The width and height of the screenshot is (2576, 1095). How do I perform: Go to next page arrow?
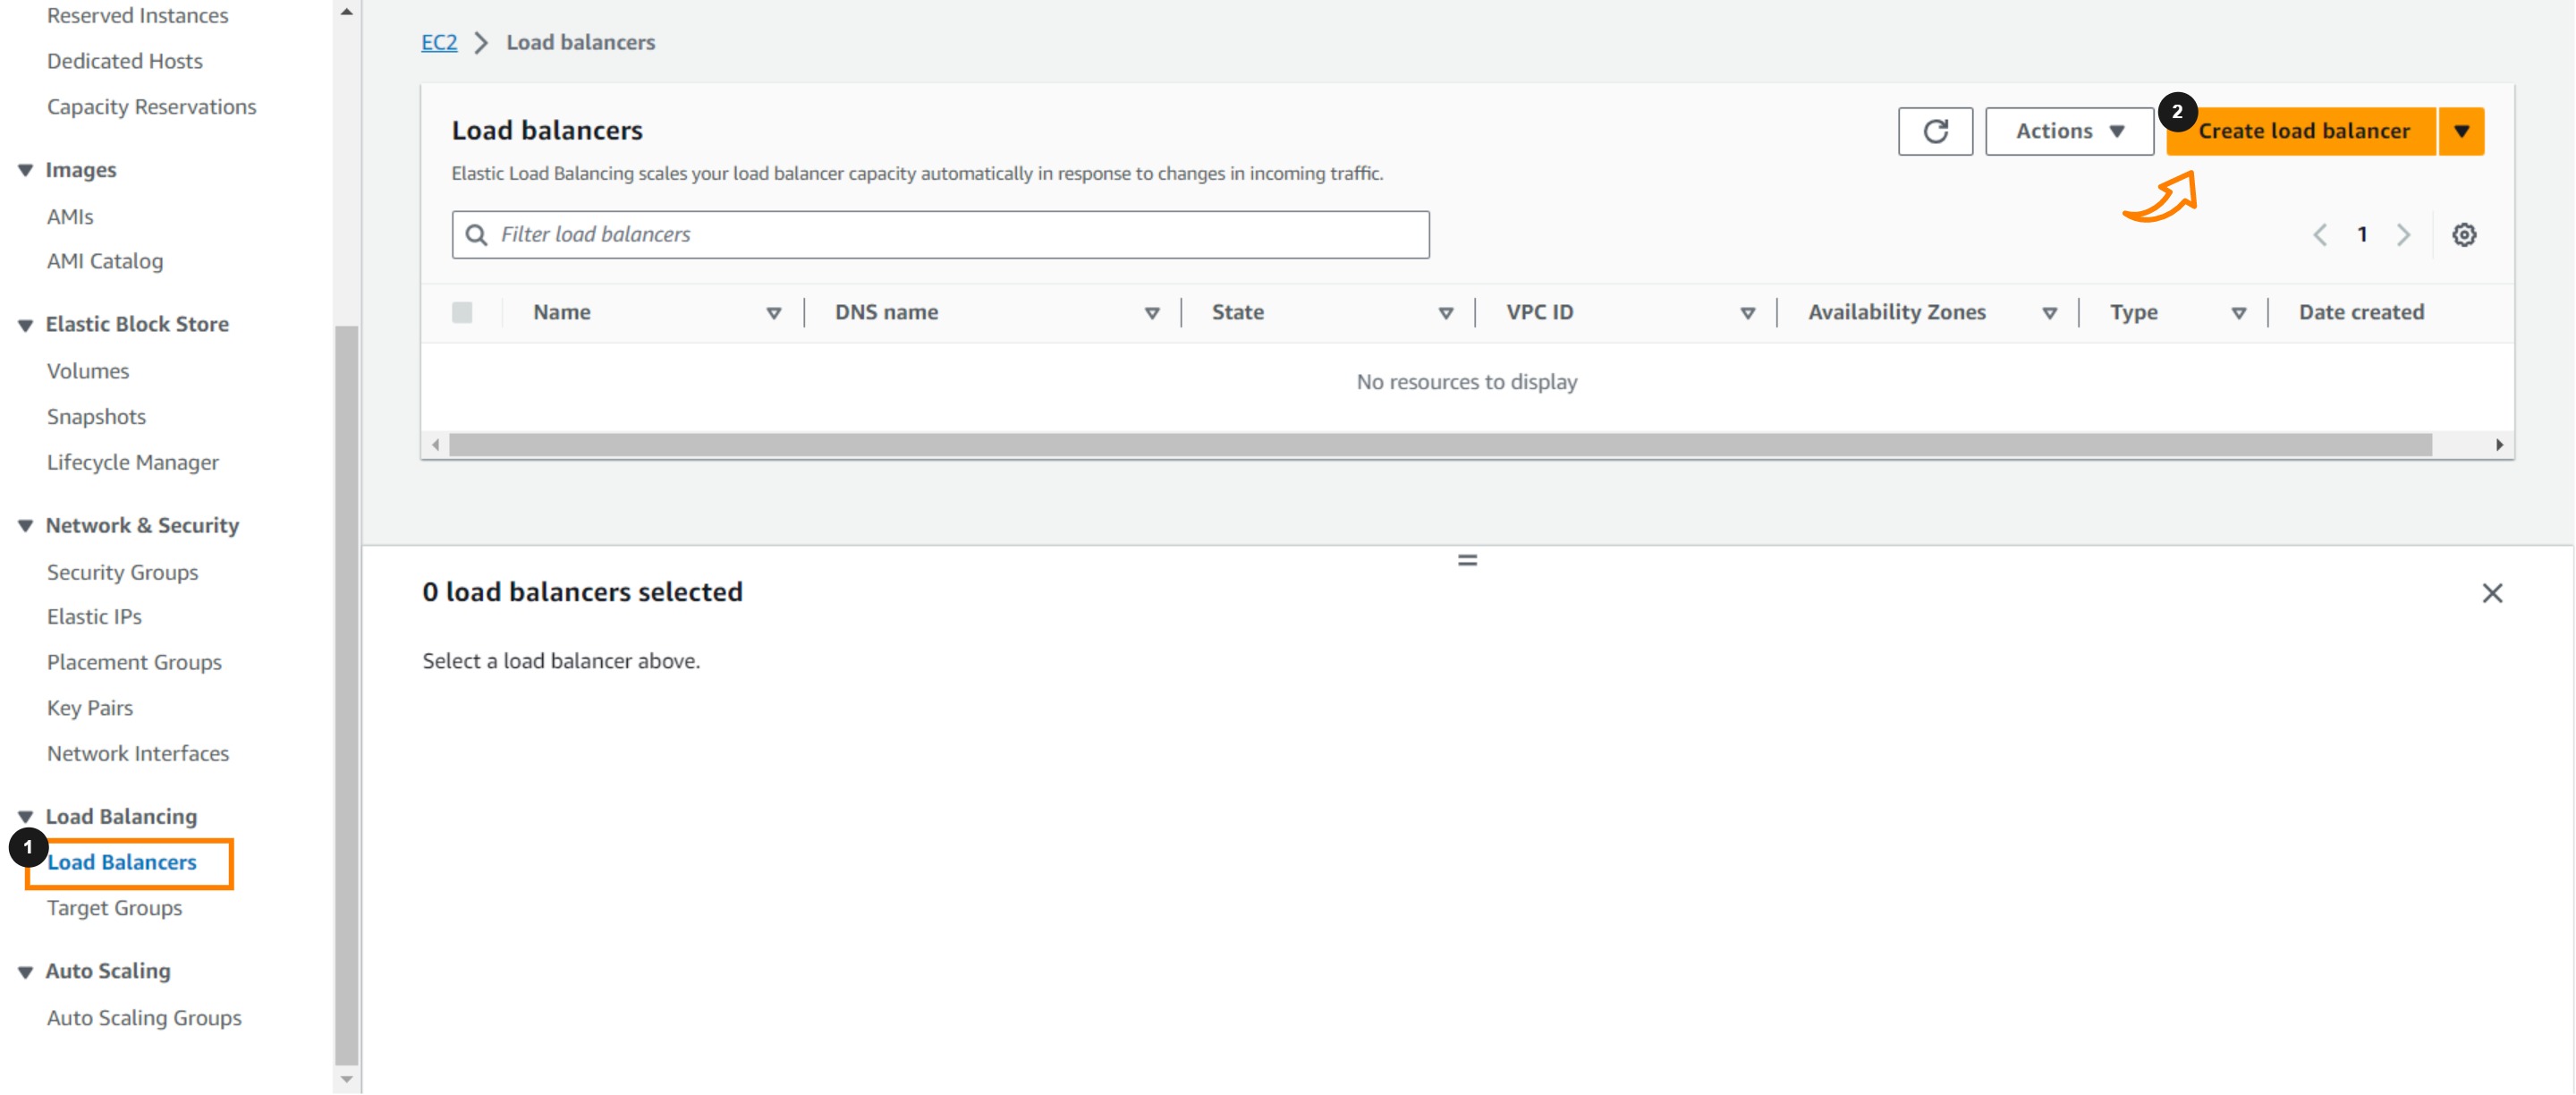click(2403, 234)
